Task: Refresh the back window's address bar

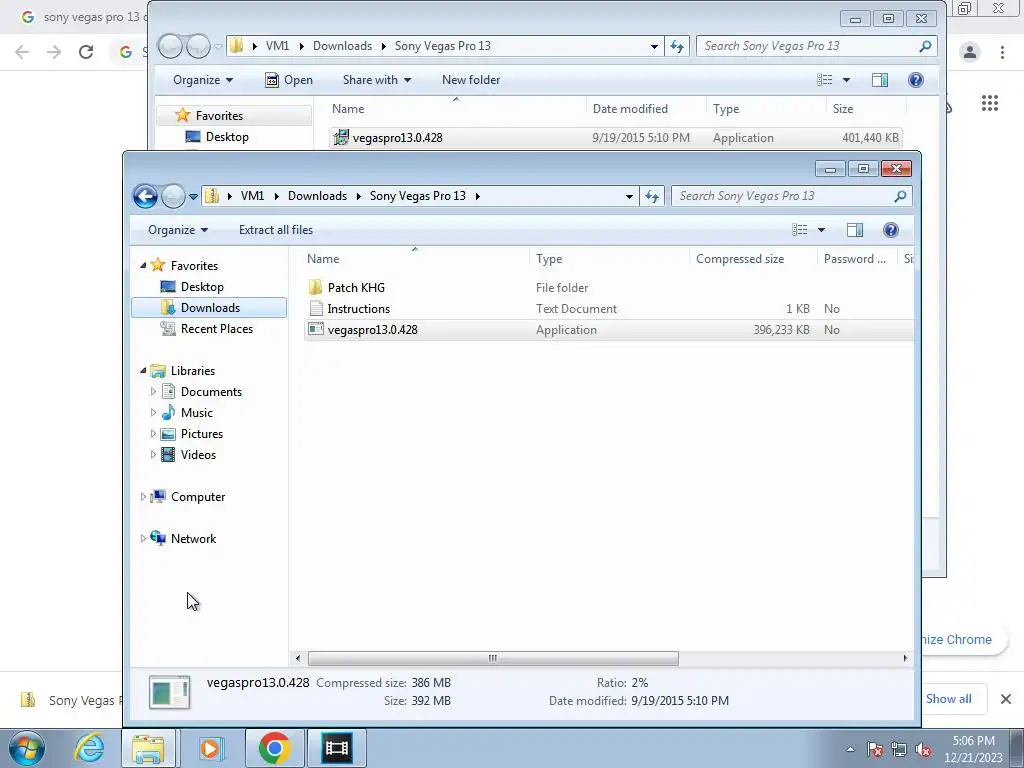Action: (677, 46)
